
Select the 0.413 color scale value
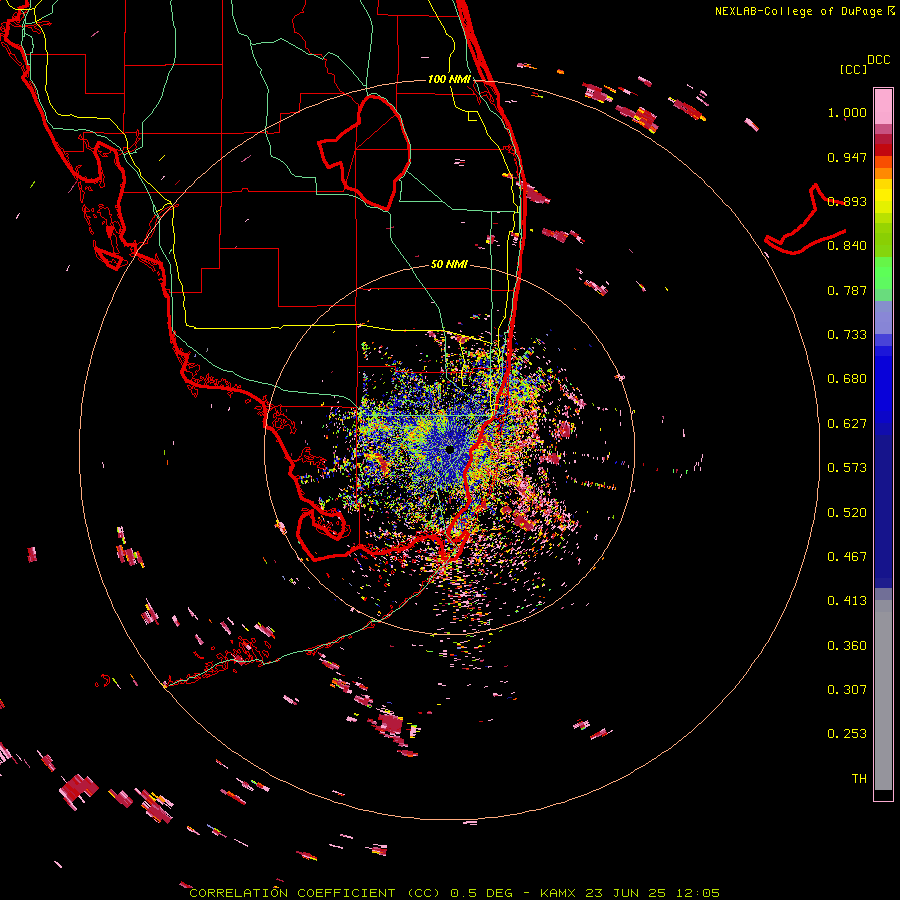click(847, 601)
